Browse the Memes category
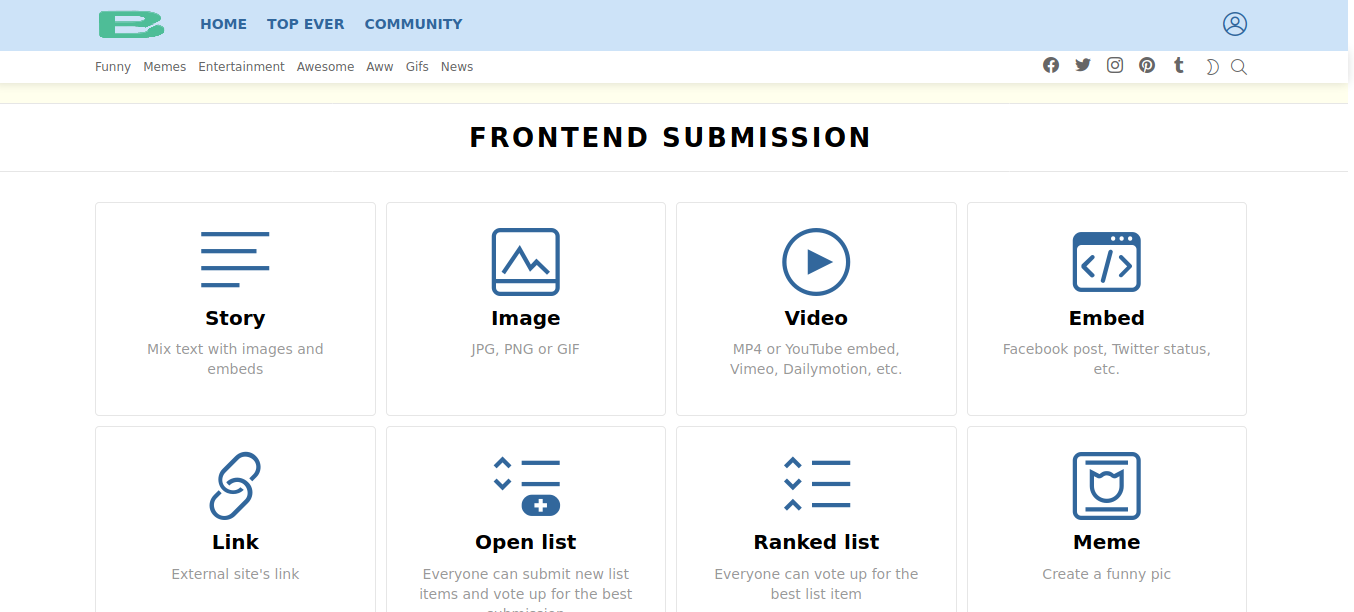The width and height of the screenshot is (1354, 612). [164, 67]
